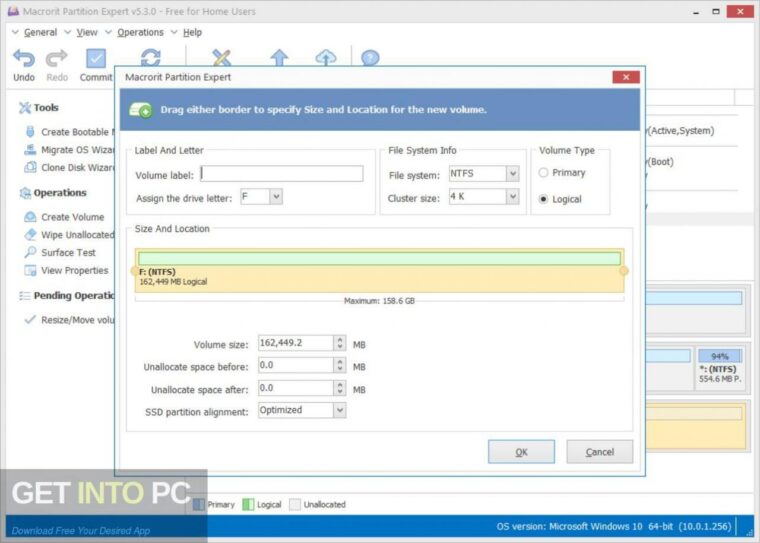Click the right partition border handle
Screen dimensions: 760x543
(624, 271)
